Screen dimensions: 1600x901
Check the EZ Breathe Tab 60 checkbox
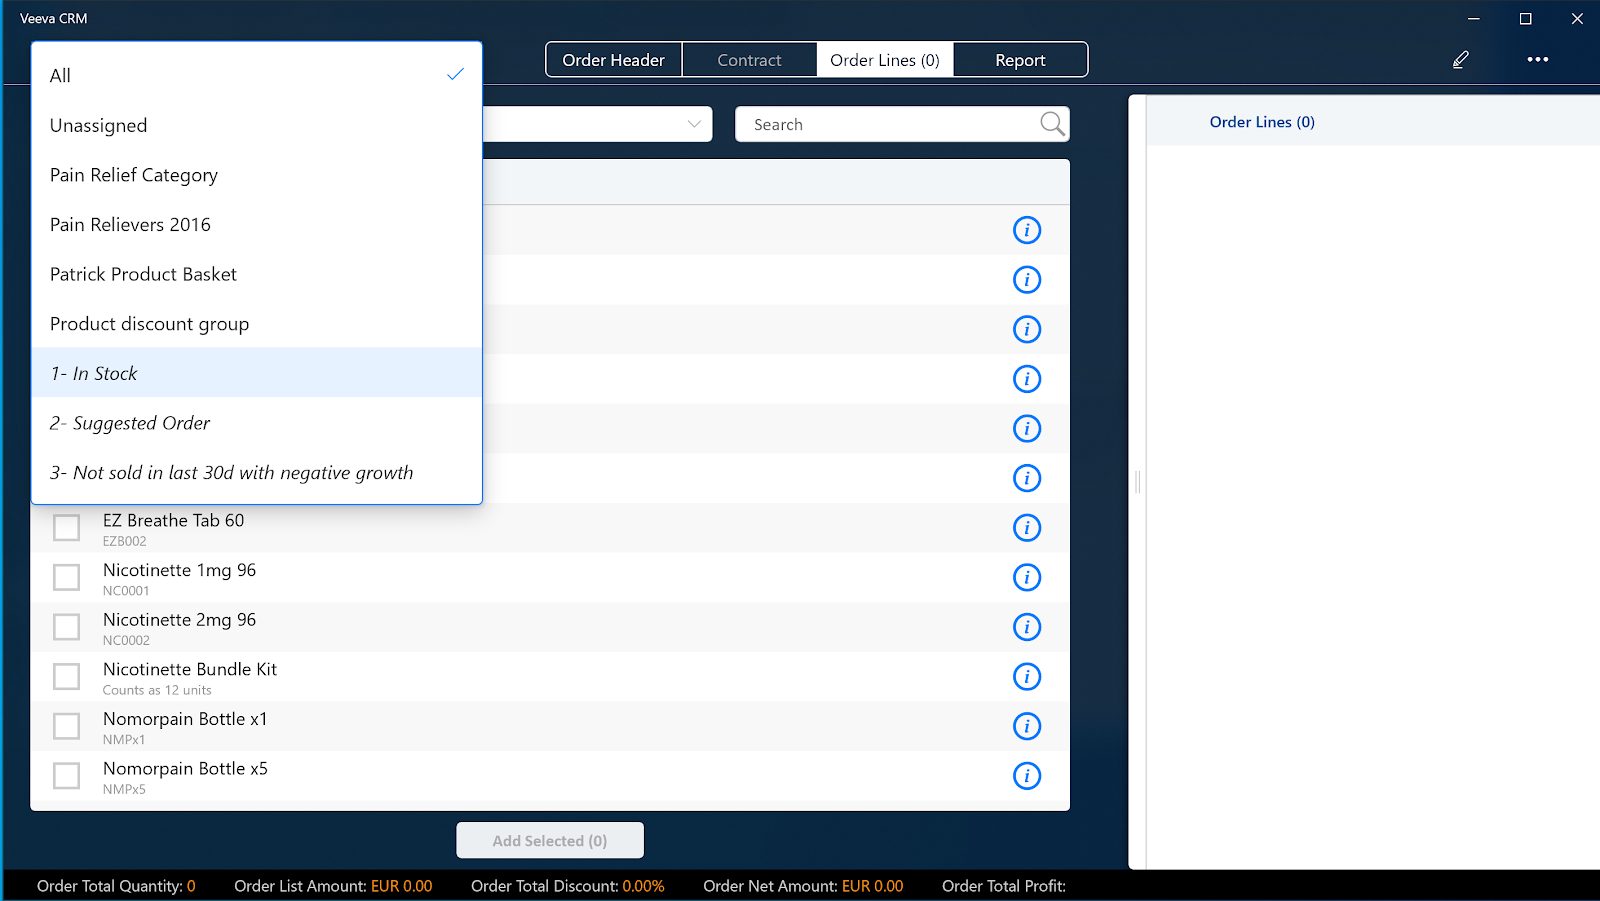[67, 528]
